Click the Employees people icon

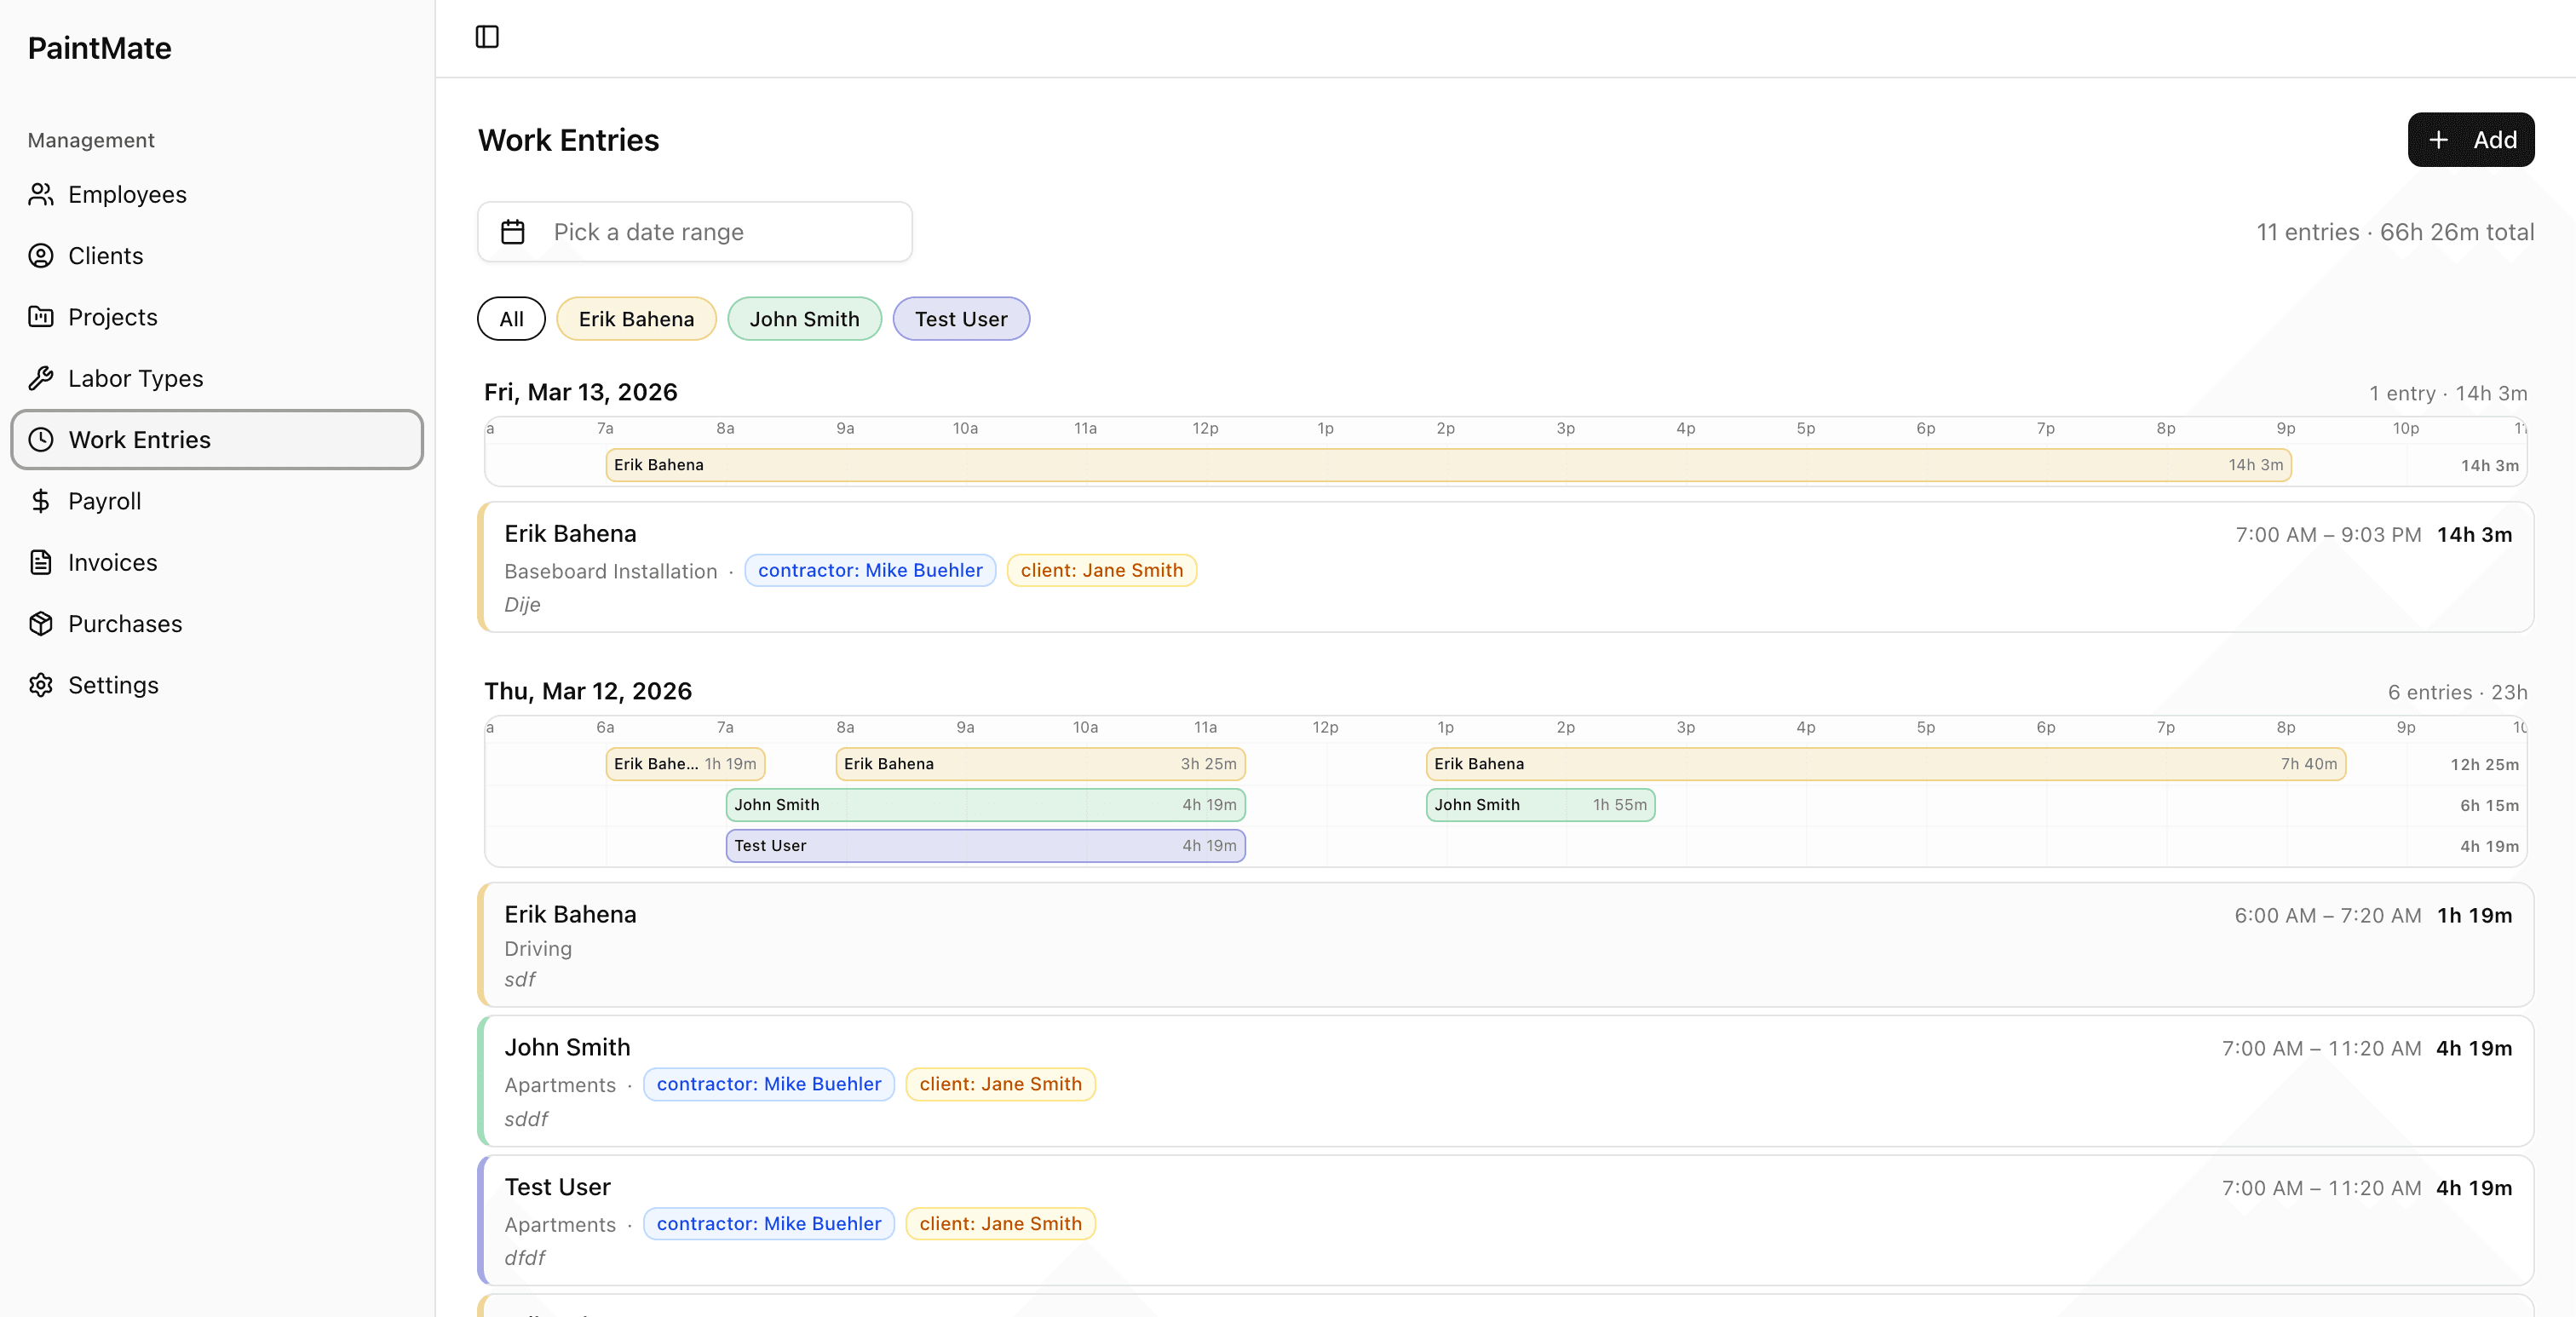[41, 194]
